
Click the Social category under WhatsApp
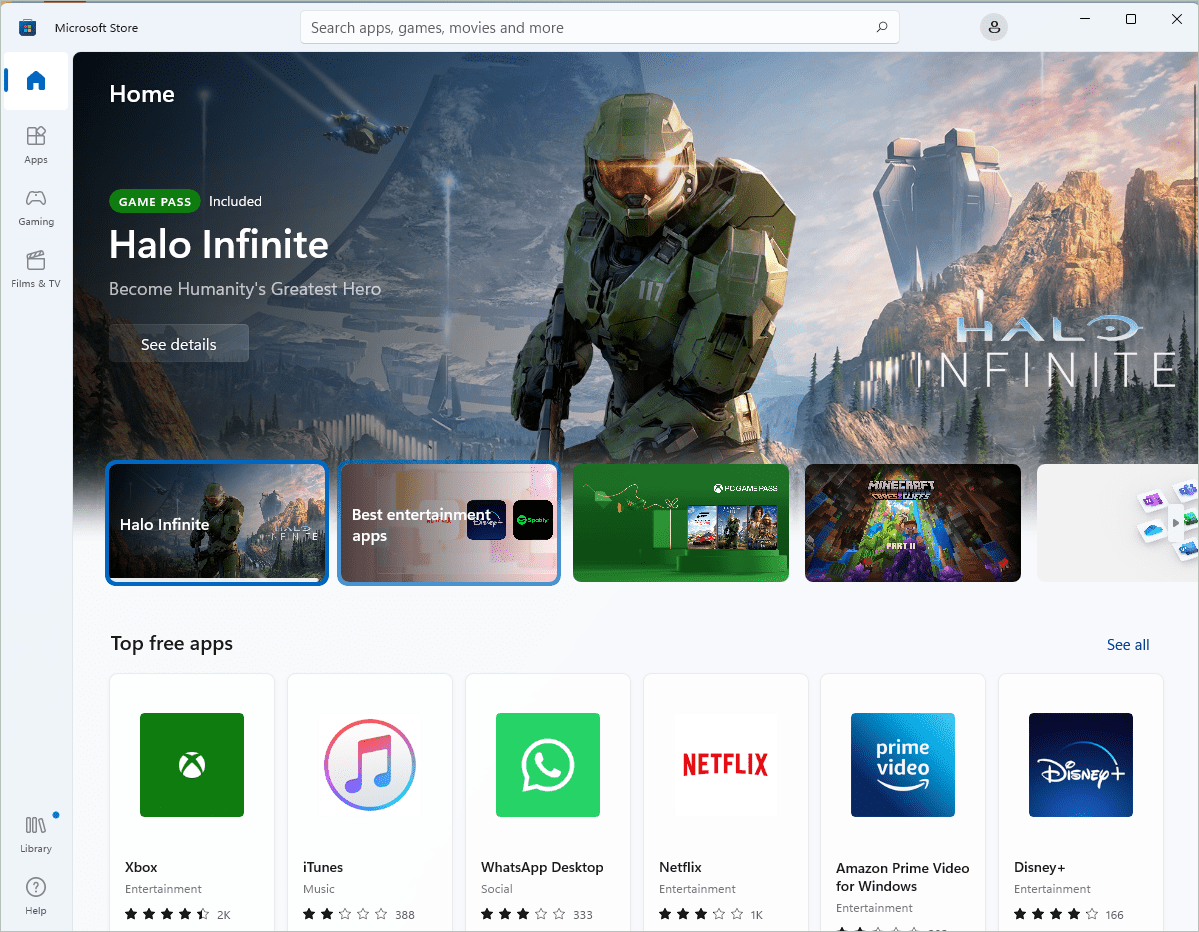497,888
